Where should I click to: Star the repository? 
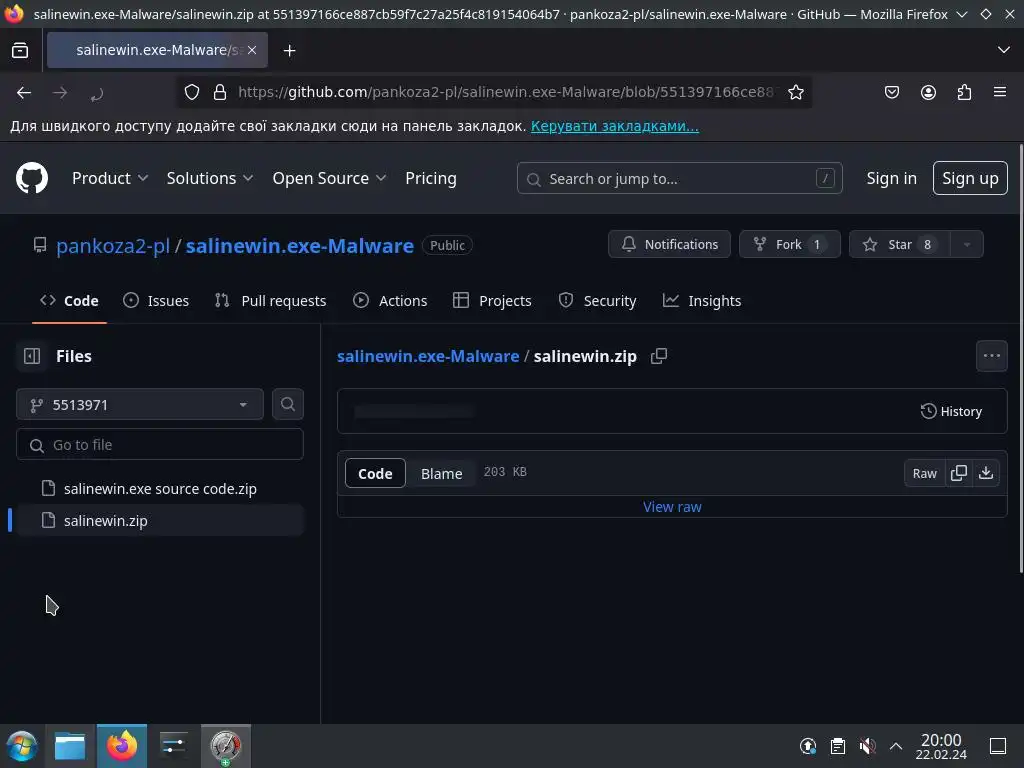(900, 244)
